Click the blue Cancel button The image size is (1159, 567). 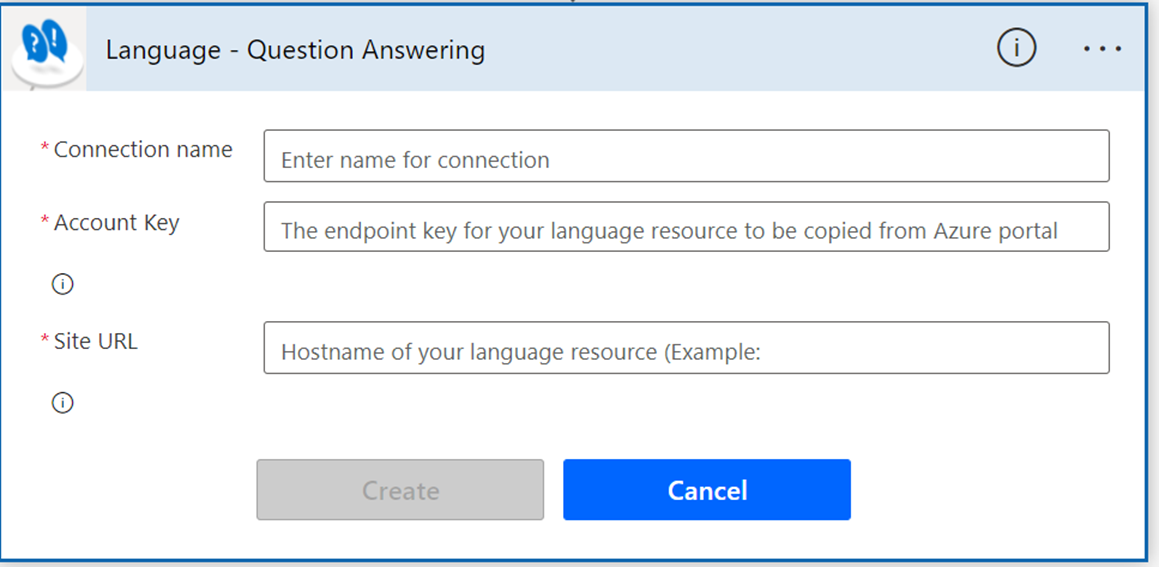point(706,490)
